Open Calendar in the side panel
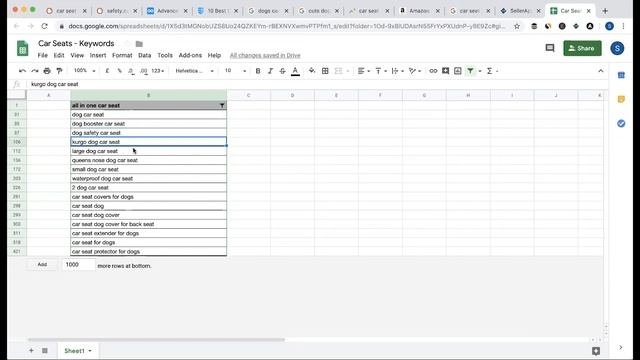The height and width of the screenshot is (360, 640). point(621,75)
